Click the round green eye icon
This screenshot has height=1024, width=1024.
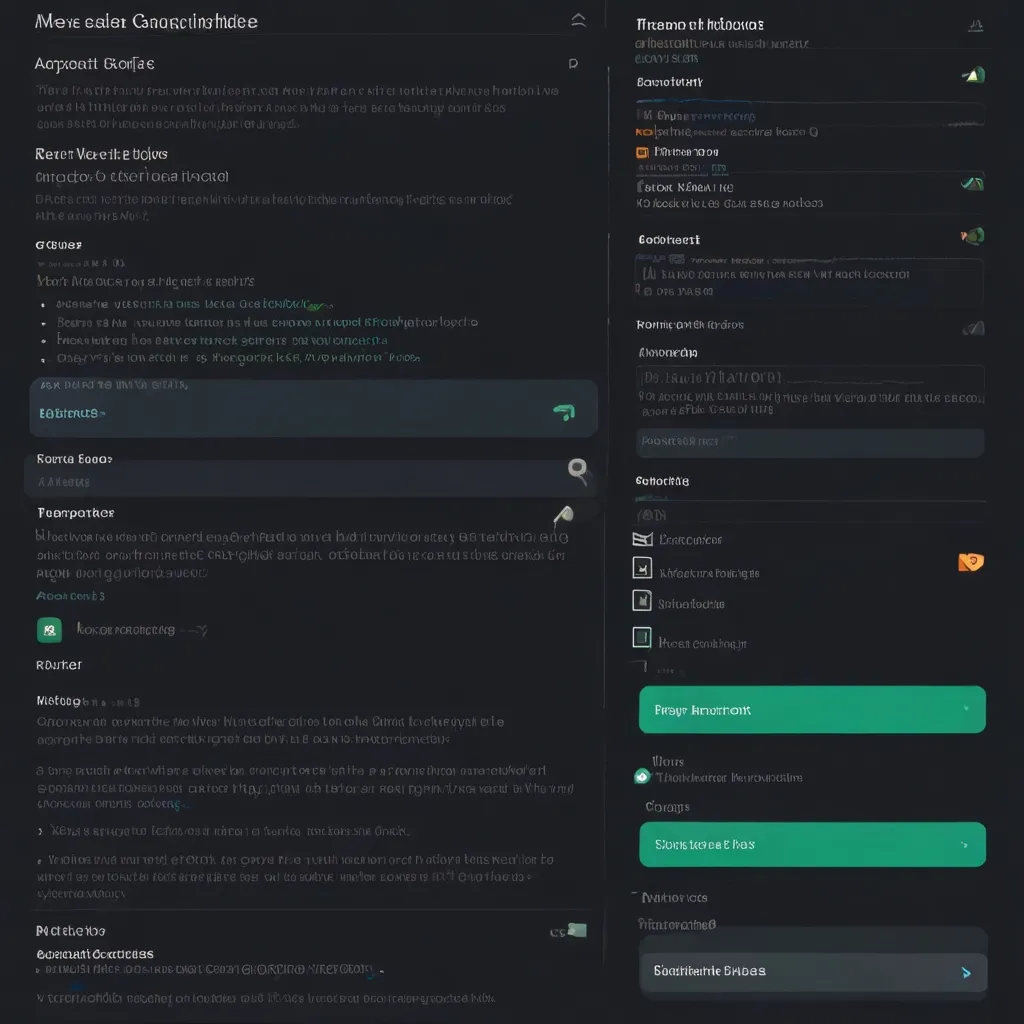pyautogui.click(x=641, y=776)
